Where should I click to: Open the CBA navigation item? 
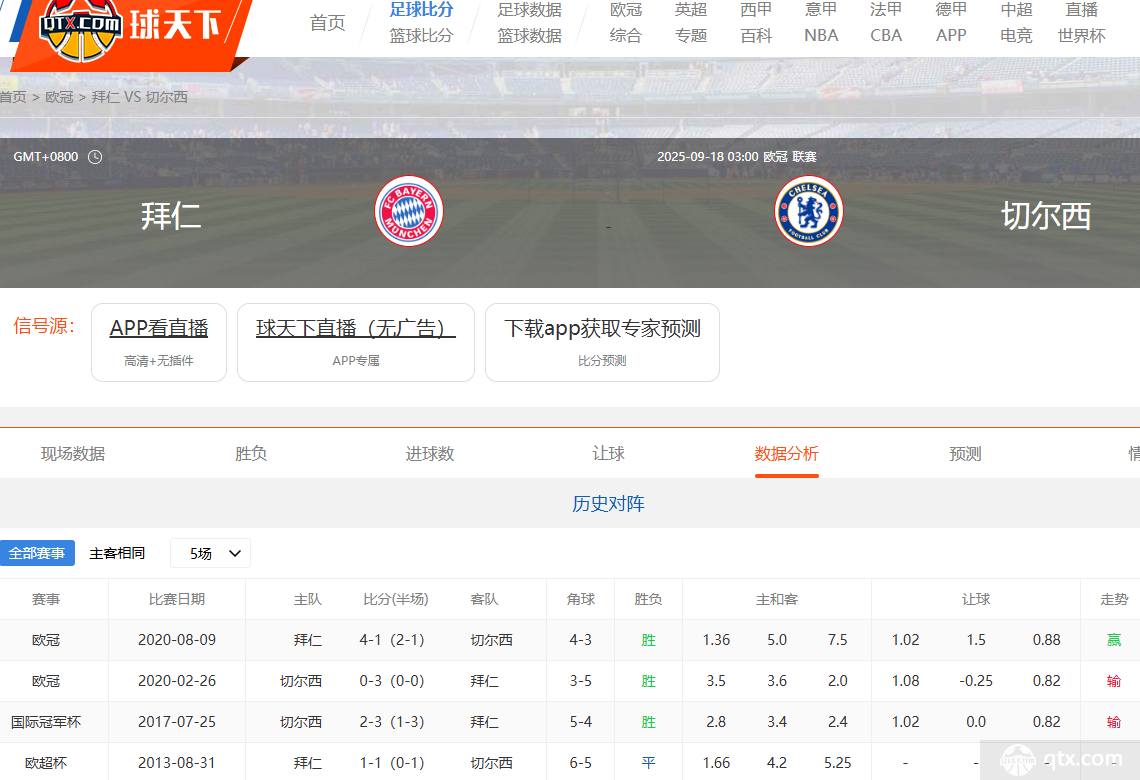pyautogui.click(x=886, y=35)
